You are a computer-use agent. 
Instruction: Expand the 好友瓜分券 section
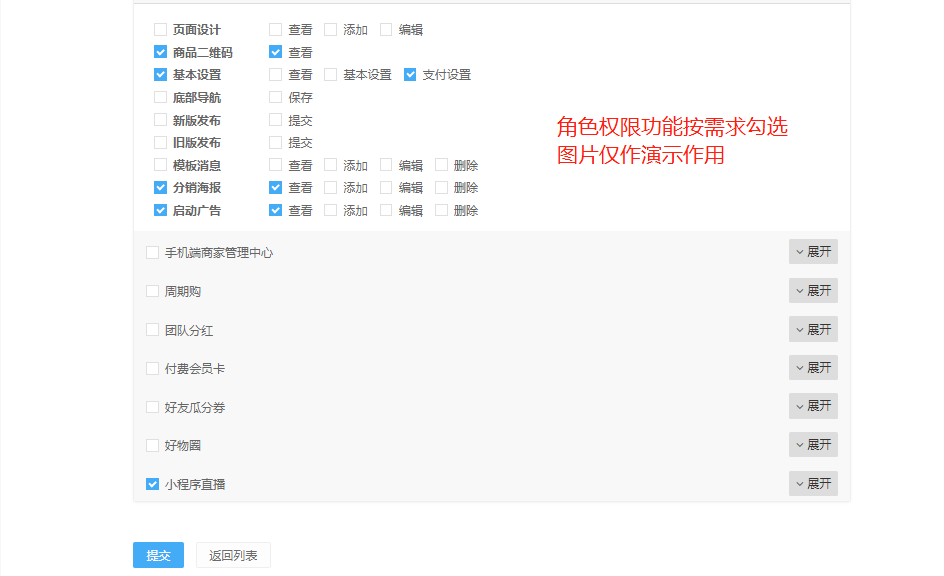pos(813,406)
